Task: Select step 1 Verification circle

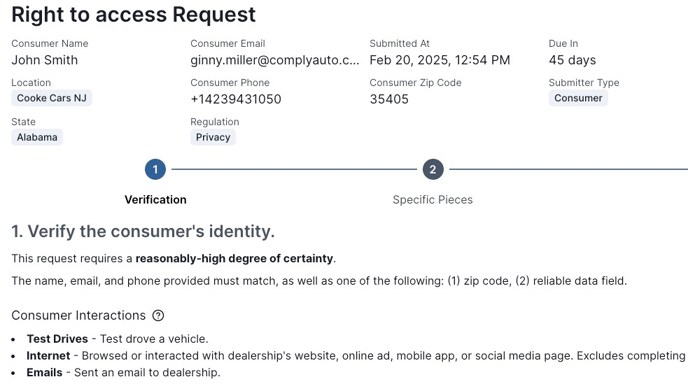Action: pyautogui.click(x=155, y=169)
